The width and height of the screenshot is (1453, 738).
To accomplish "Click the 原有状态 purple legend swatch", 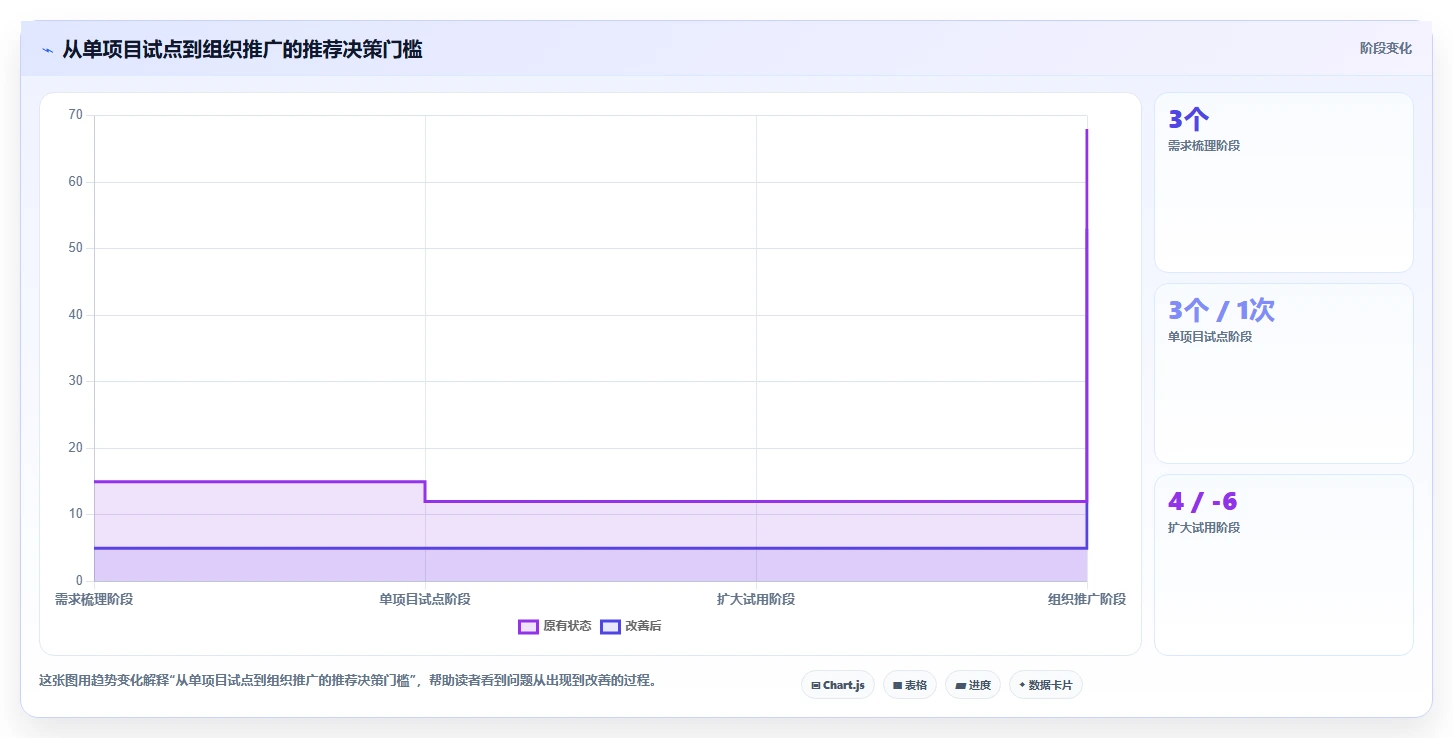I will pyautogui.click(x=528, y=626).
